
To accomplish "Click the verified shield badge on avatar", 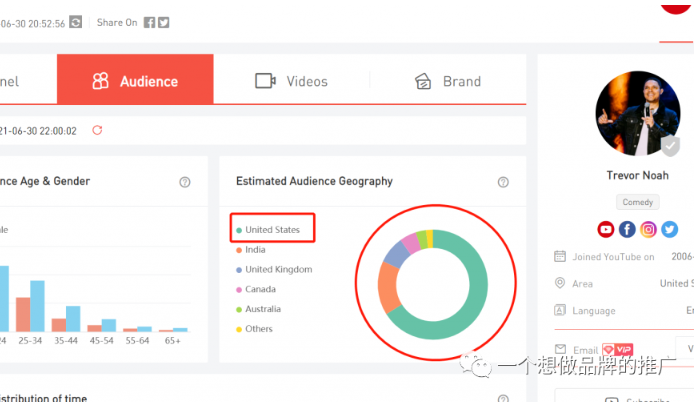I will click(671, 146).
